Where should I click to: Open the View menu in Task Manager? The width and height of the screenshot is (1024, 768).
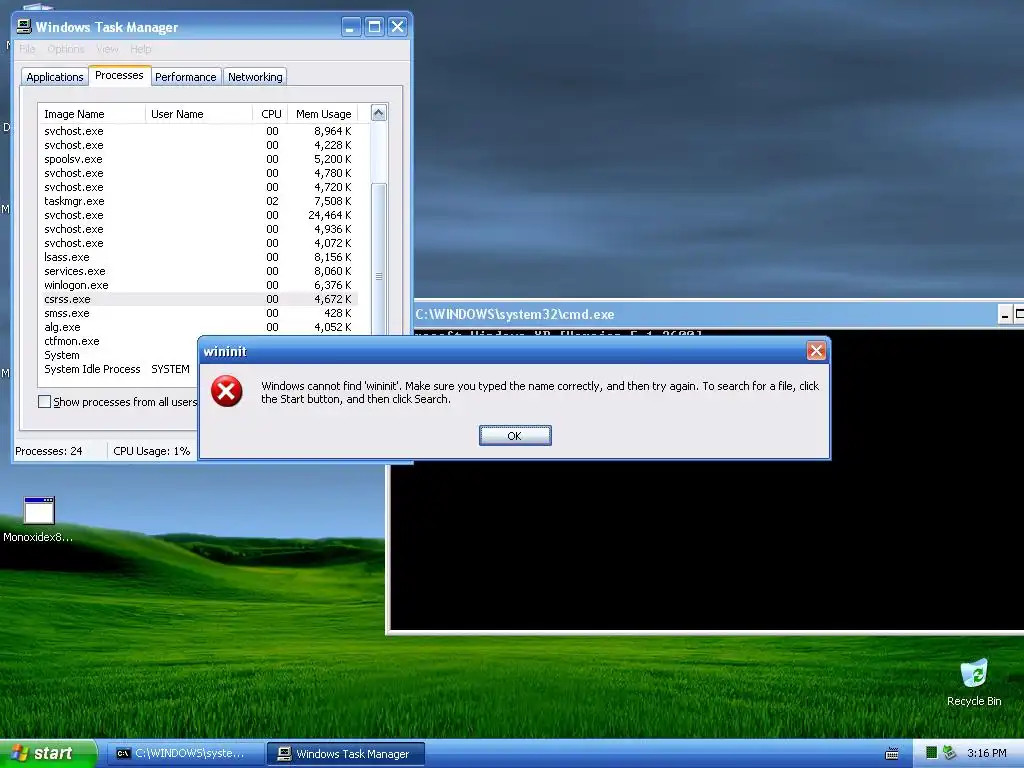coord(107,49)
